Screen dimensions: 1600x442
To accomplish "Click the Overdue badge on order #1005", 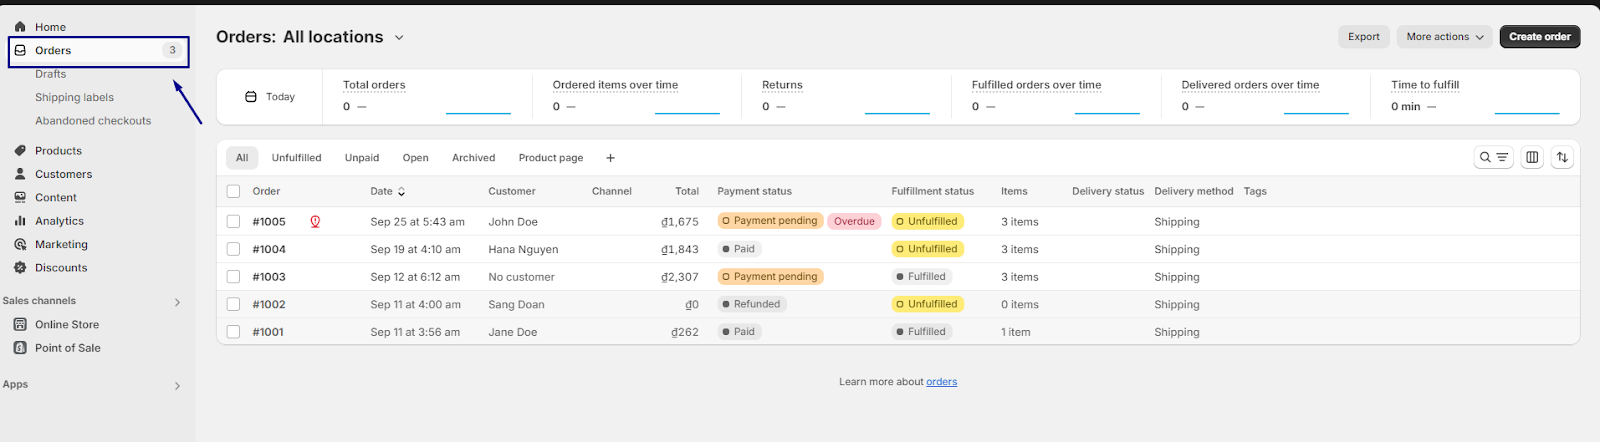I will click(x=854, y=221).
